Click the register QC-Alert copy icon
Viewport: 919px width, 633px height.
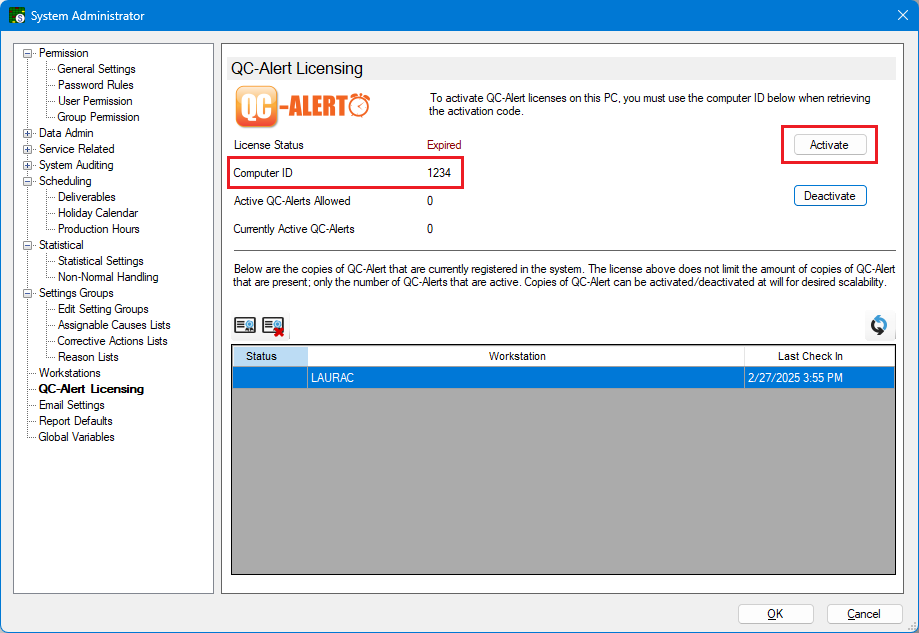coord(245,325)
